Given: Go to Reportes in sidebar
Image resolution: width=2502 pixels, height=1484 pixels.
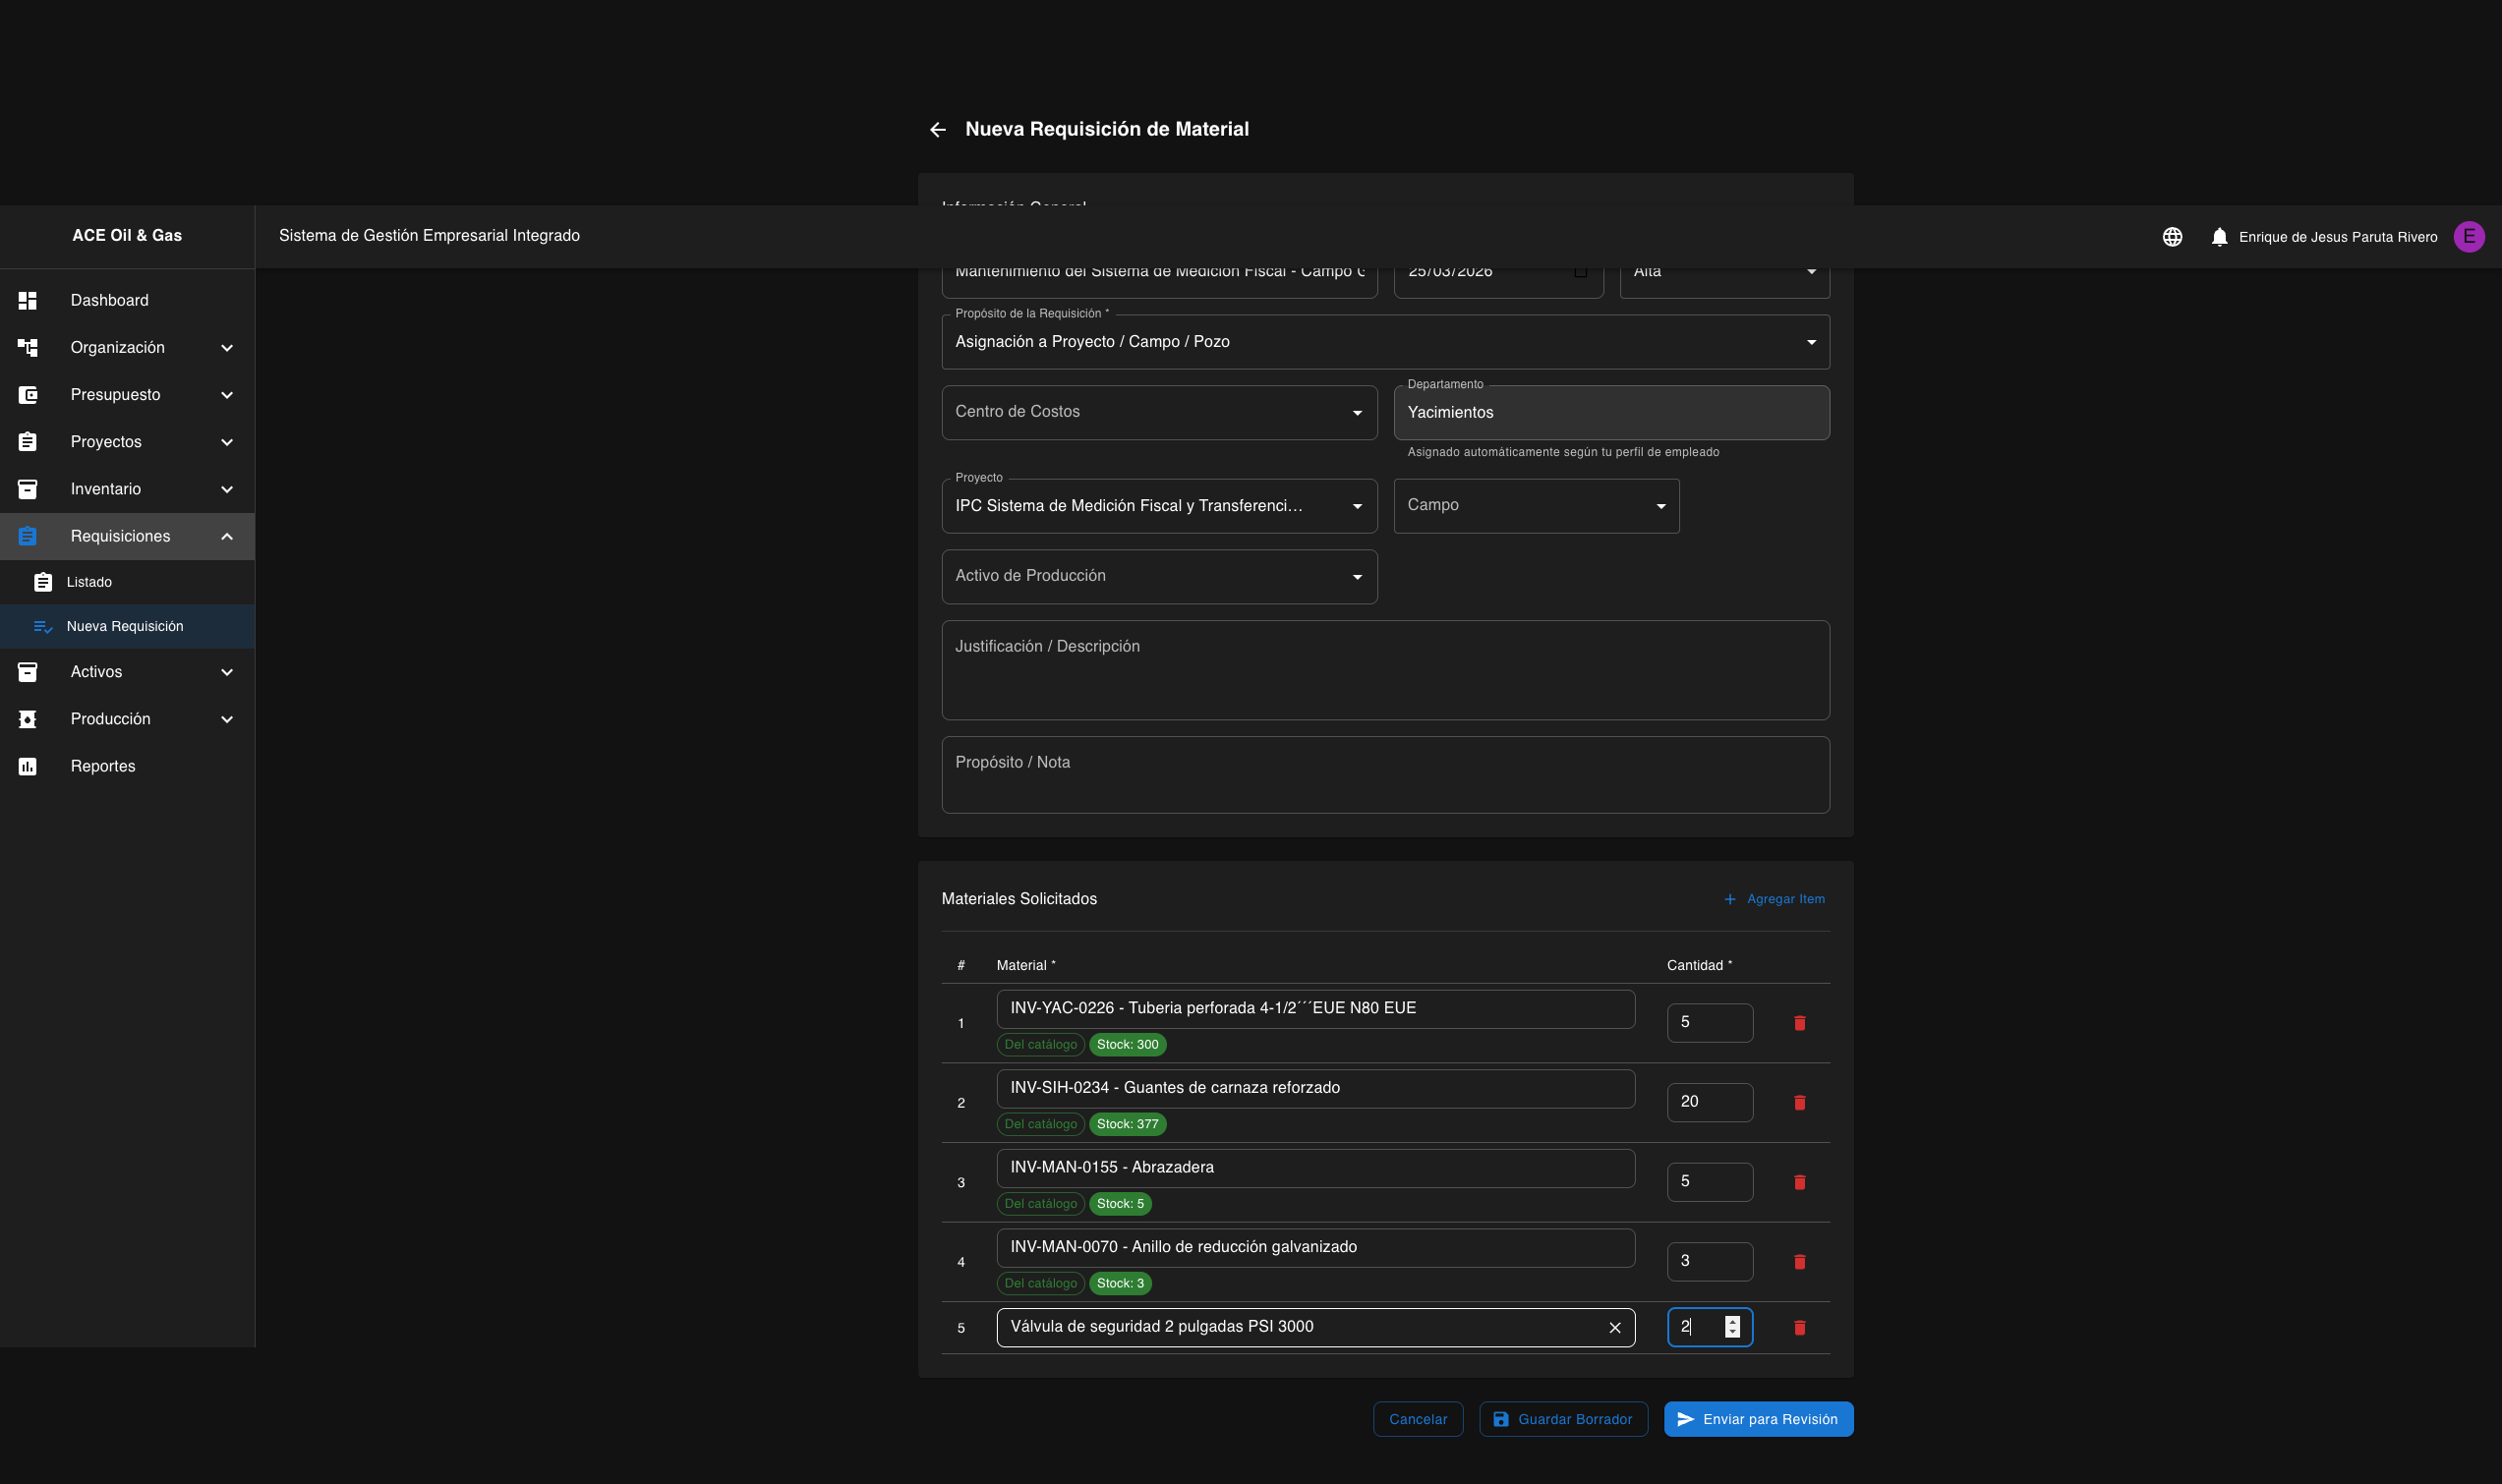Looking at the screenshot, I should (102, 766).
